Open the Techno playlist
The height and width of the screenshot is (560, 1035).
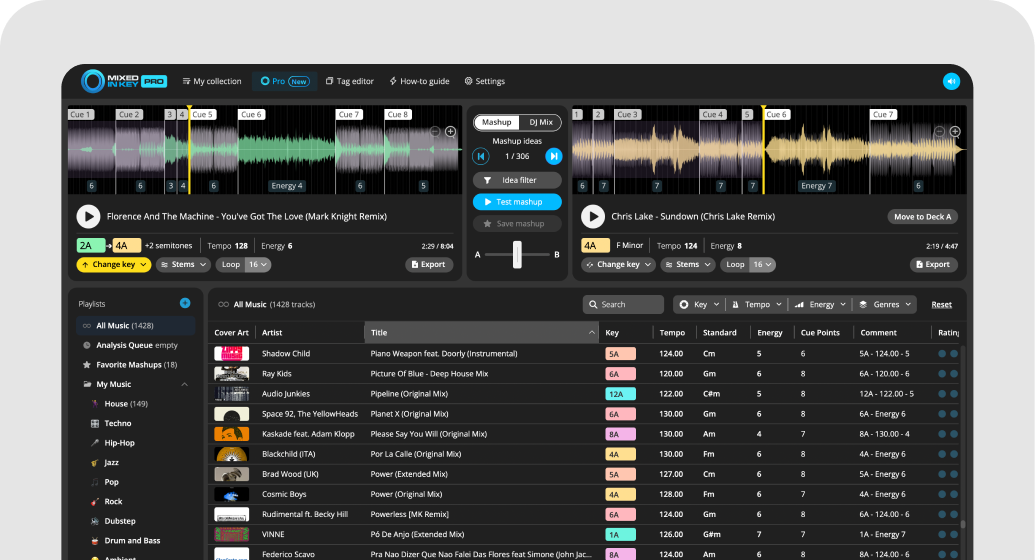tap(117, 423)
